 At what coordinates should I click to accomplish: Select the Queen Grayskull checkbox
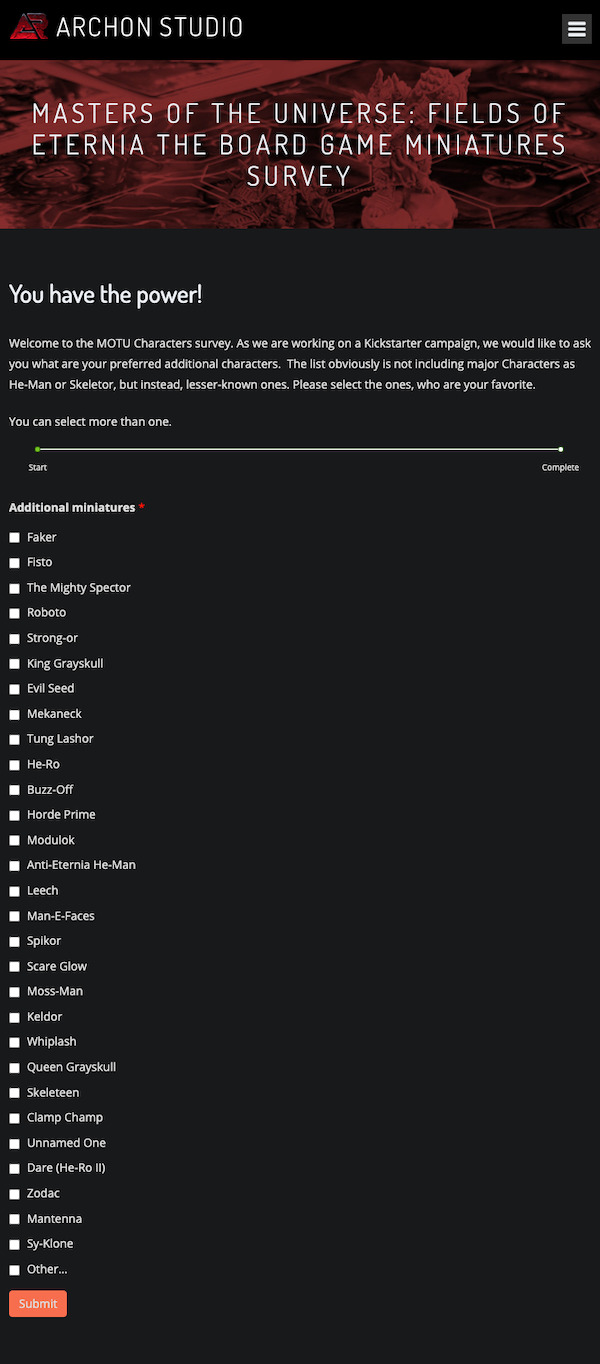(15, 1068)
